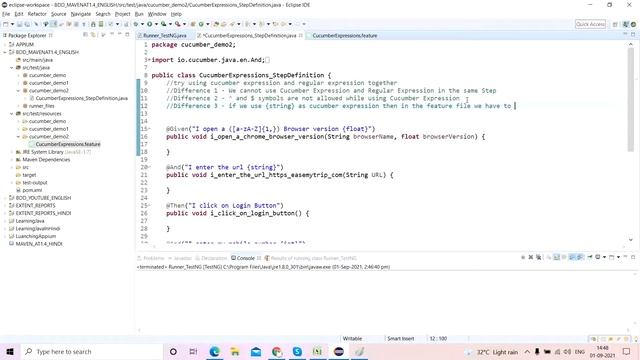Minimize the Package Explorer view
This screenshot has height=360, width=640.
120,35
